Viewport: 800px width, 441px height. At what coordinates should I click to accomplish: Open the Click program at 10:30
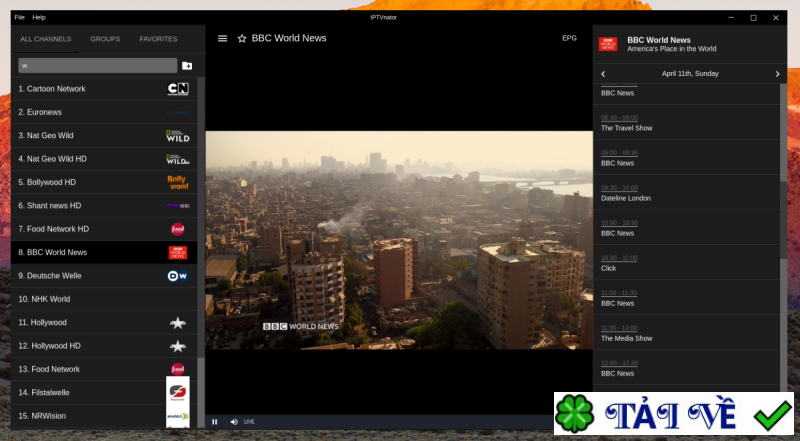click(686, 262)
